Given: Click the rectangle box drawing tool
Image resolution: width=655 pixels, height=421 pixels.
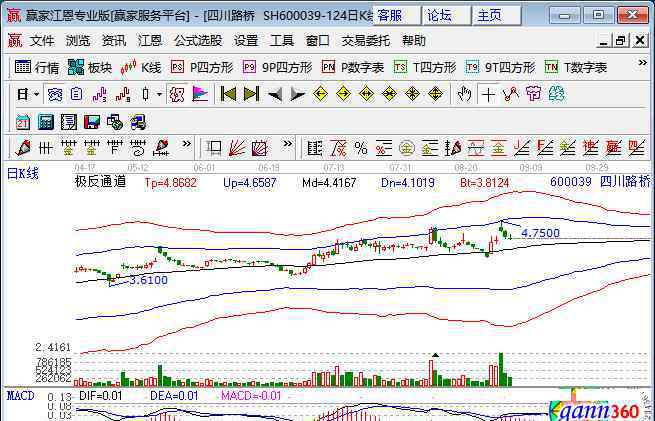Looking at the screenshot, I should (214, 147).
